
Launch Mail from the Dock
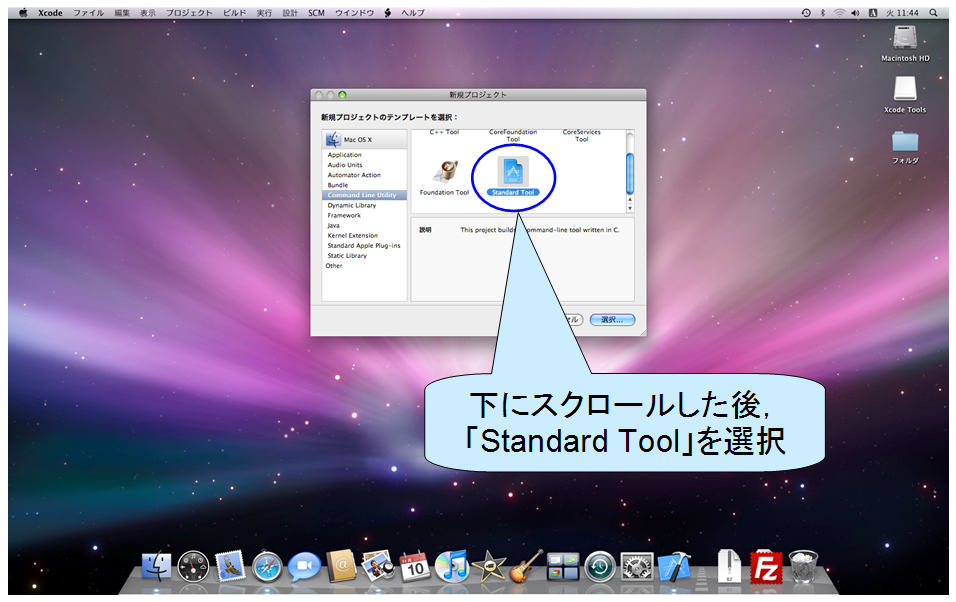230,566
